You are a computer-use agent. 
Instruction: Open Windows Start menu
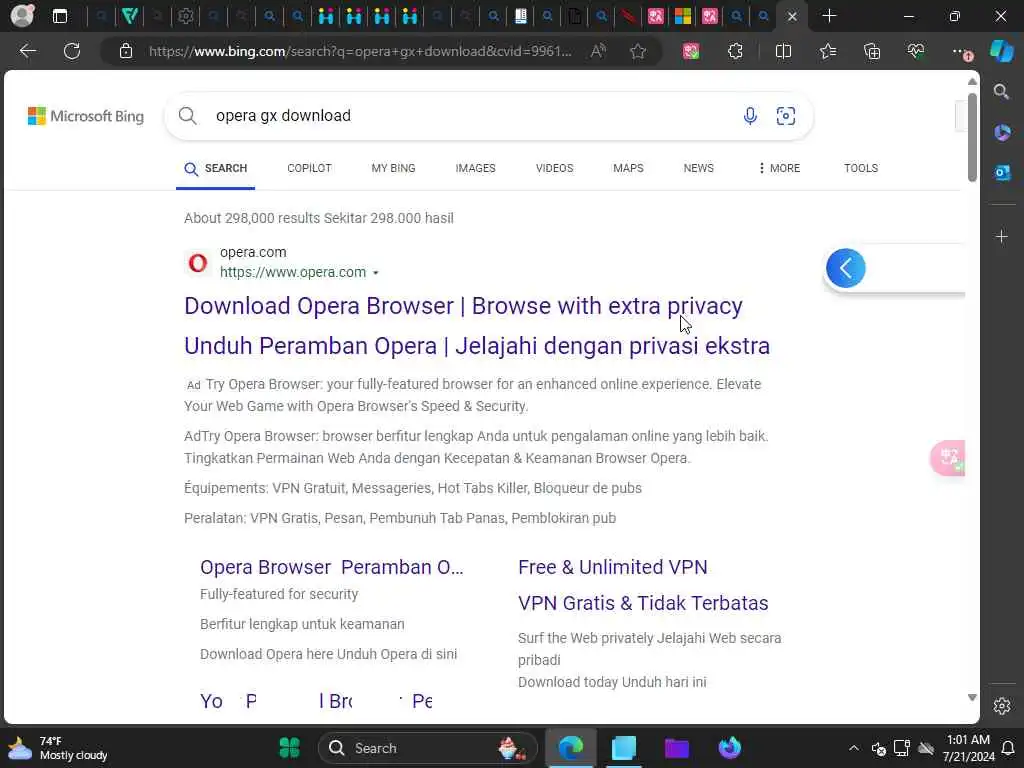pyautogui.click(x=289, y=748)
